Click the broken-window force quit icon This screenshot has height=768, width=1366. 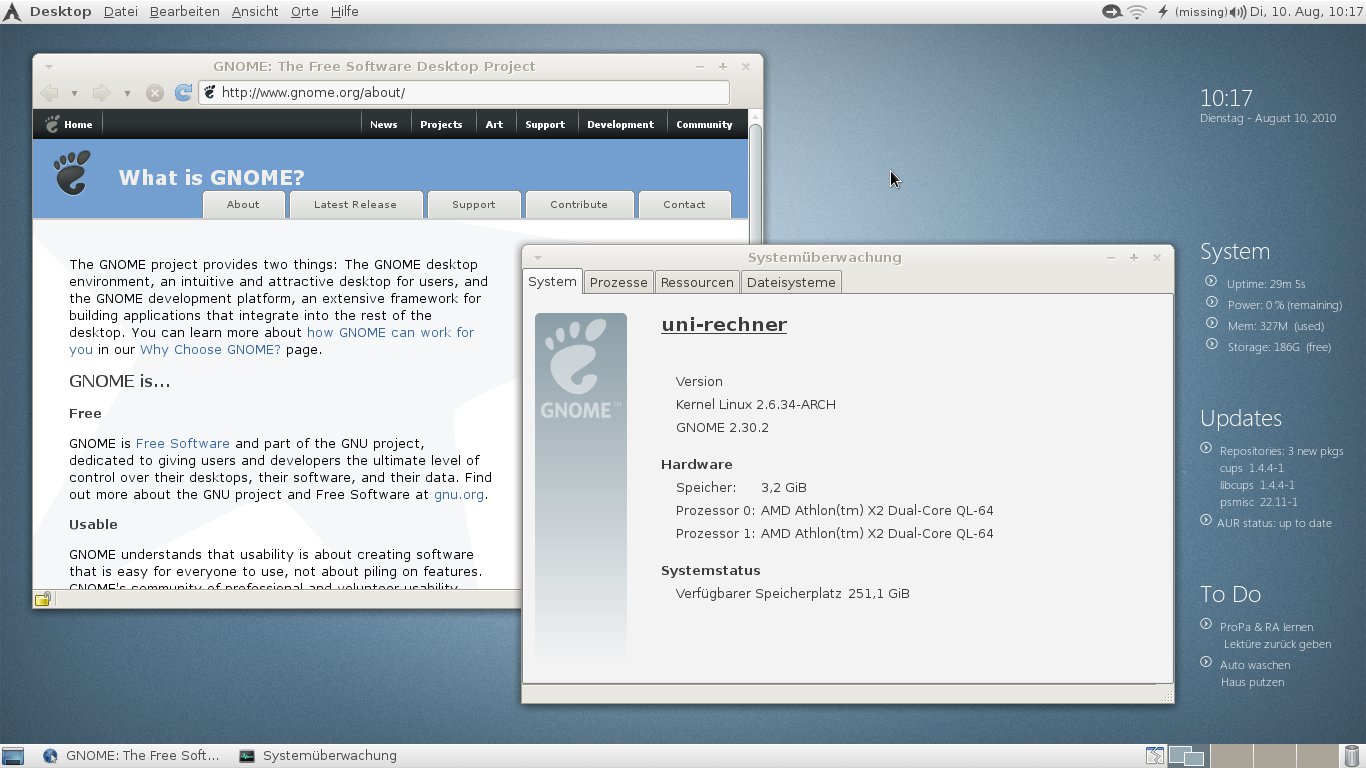point(1155,756)
